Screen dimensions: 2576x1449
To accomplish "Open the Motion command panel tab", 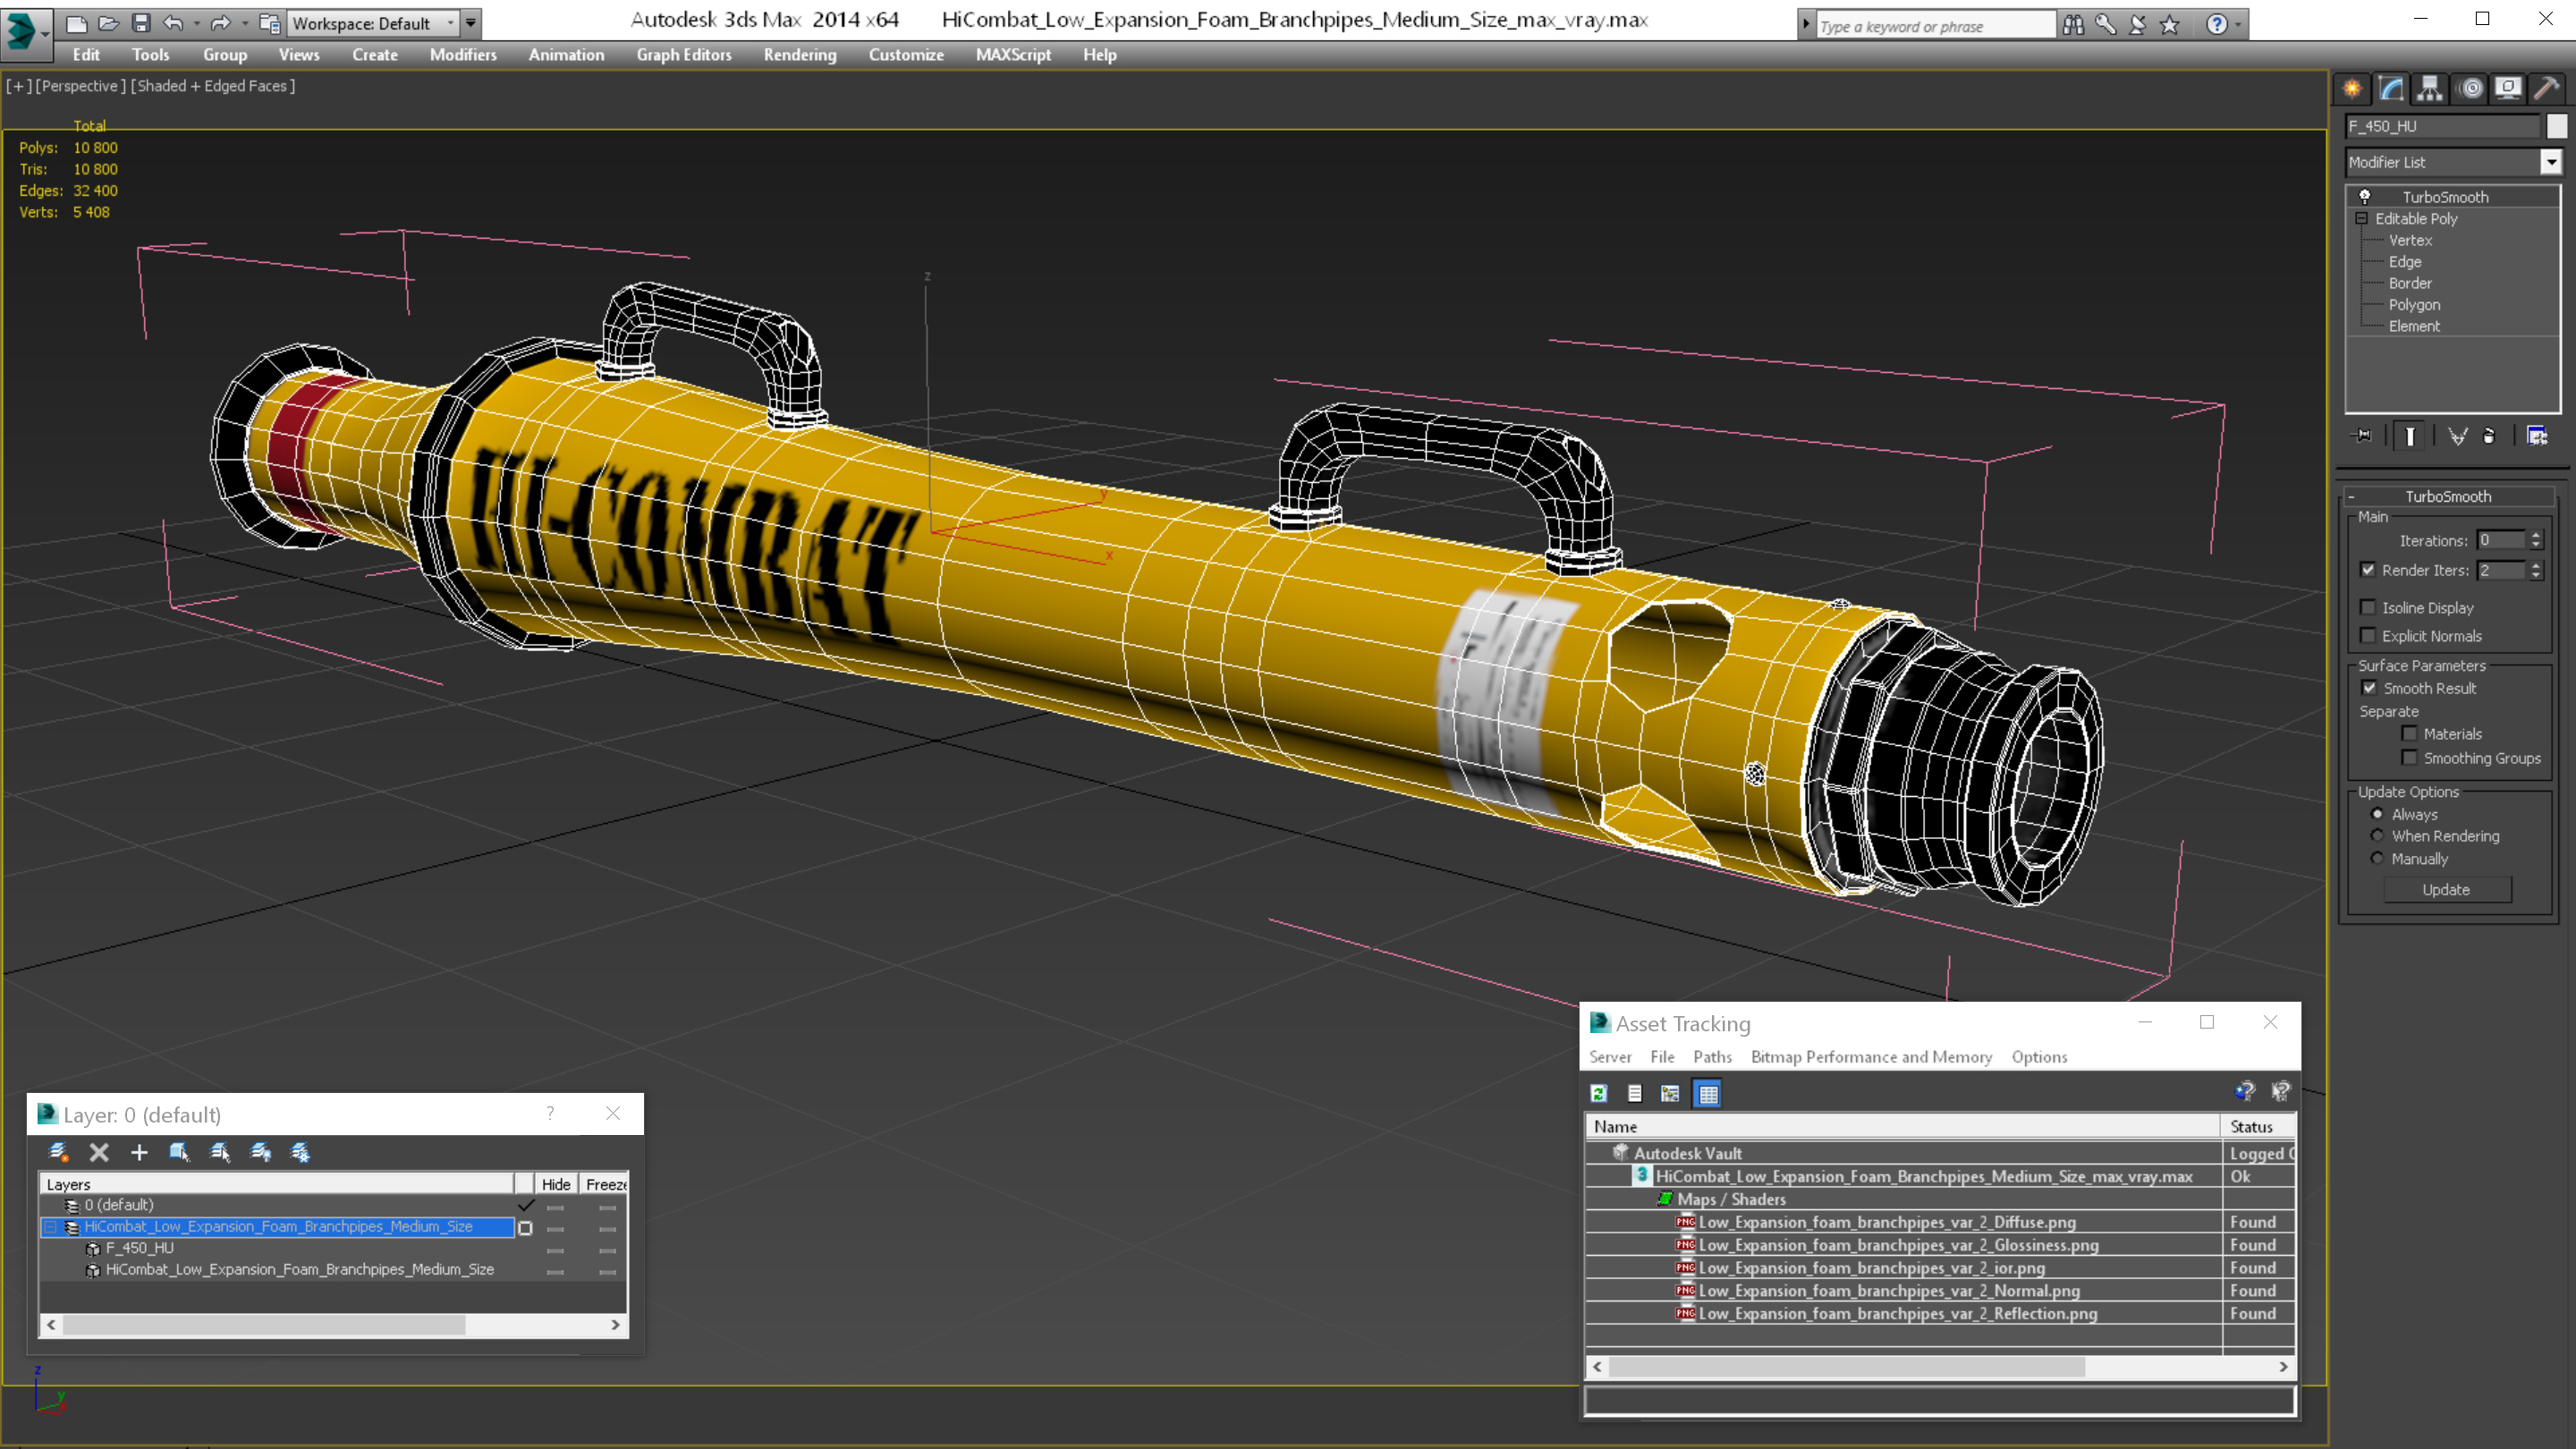I will point(2470,89).
